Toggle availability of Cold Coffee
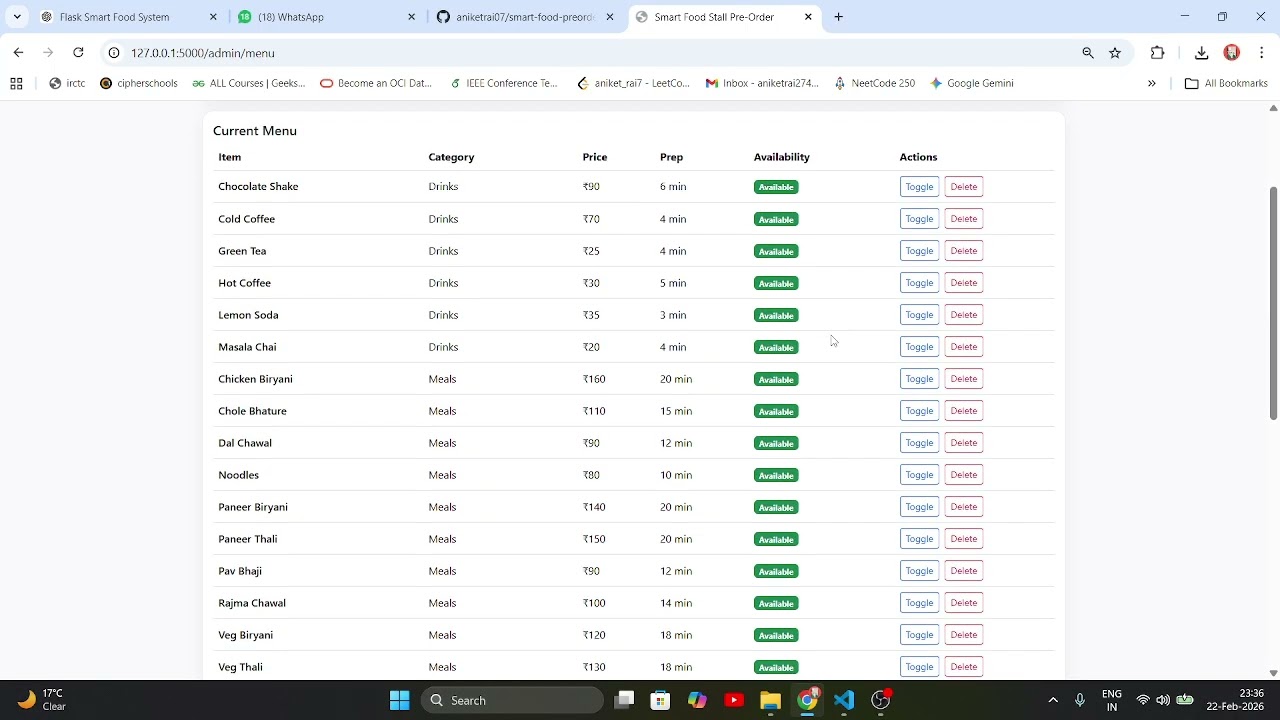Image resolution: width=1280 pixels, height=720 pixels. [x=919, y=219]
